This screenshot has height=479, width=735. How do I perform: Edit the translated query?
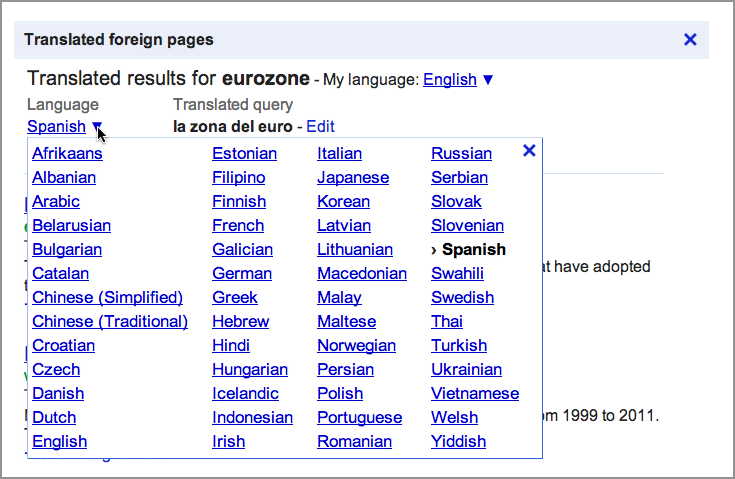[x=320, y=127]
